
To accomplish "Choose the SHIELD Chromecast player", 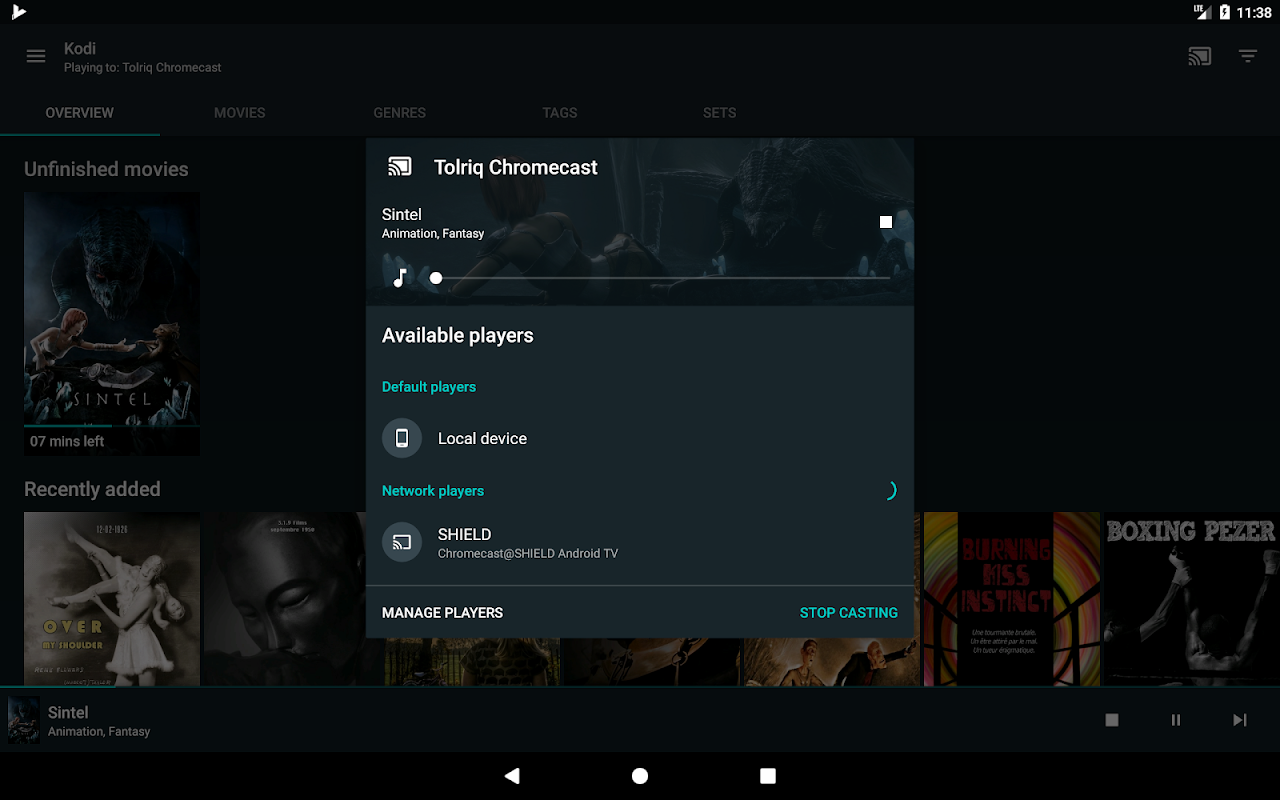I will [640, 543].
